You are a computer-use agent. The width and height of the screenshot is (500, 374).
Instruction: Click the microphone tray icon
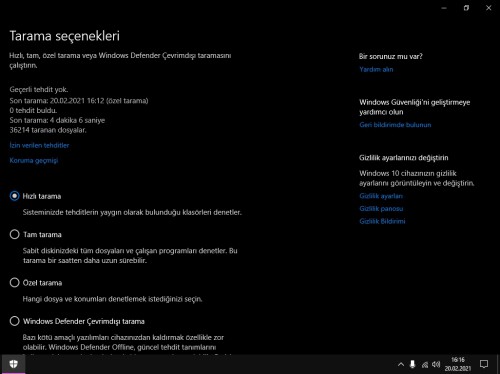coord(412,364)
